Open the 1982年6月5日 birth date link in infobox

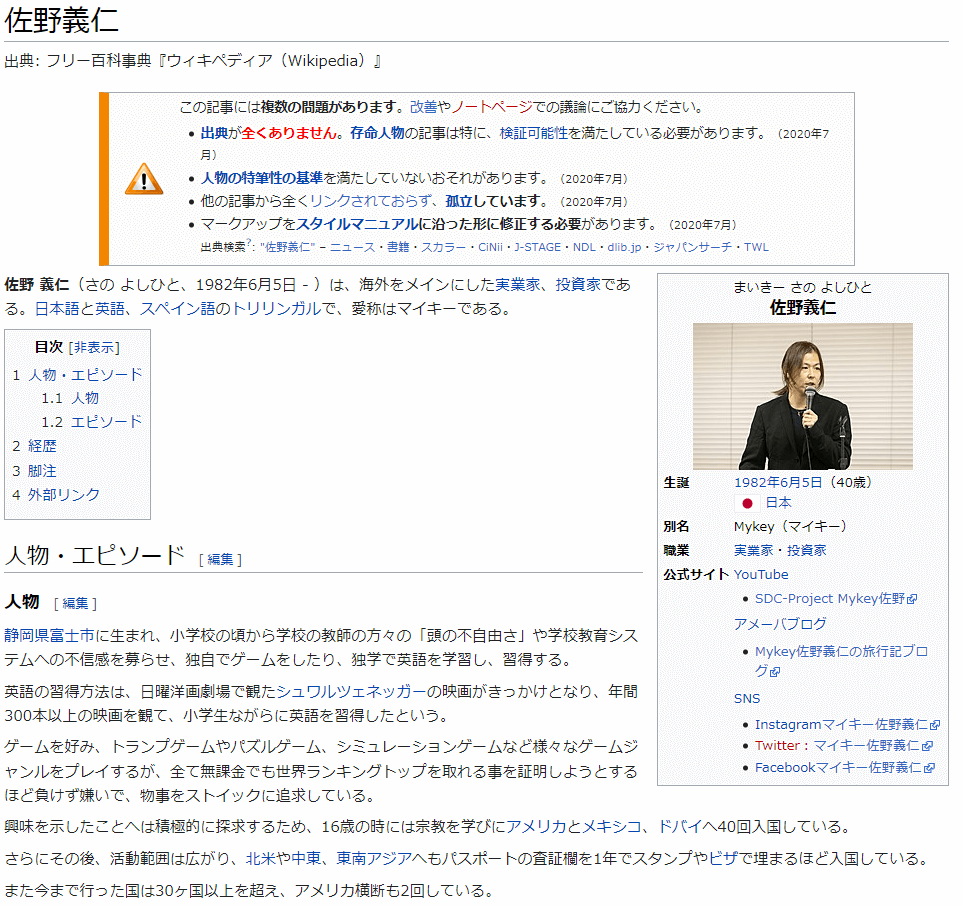[778, 481]
